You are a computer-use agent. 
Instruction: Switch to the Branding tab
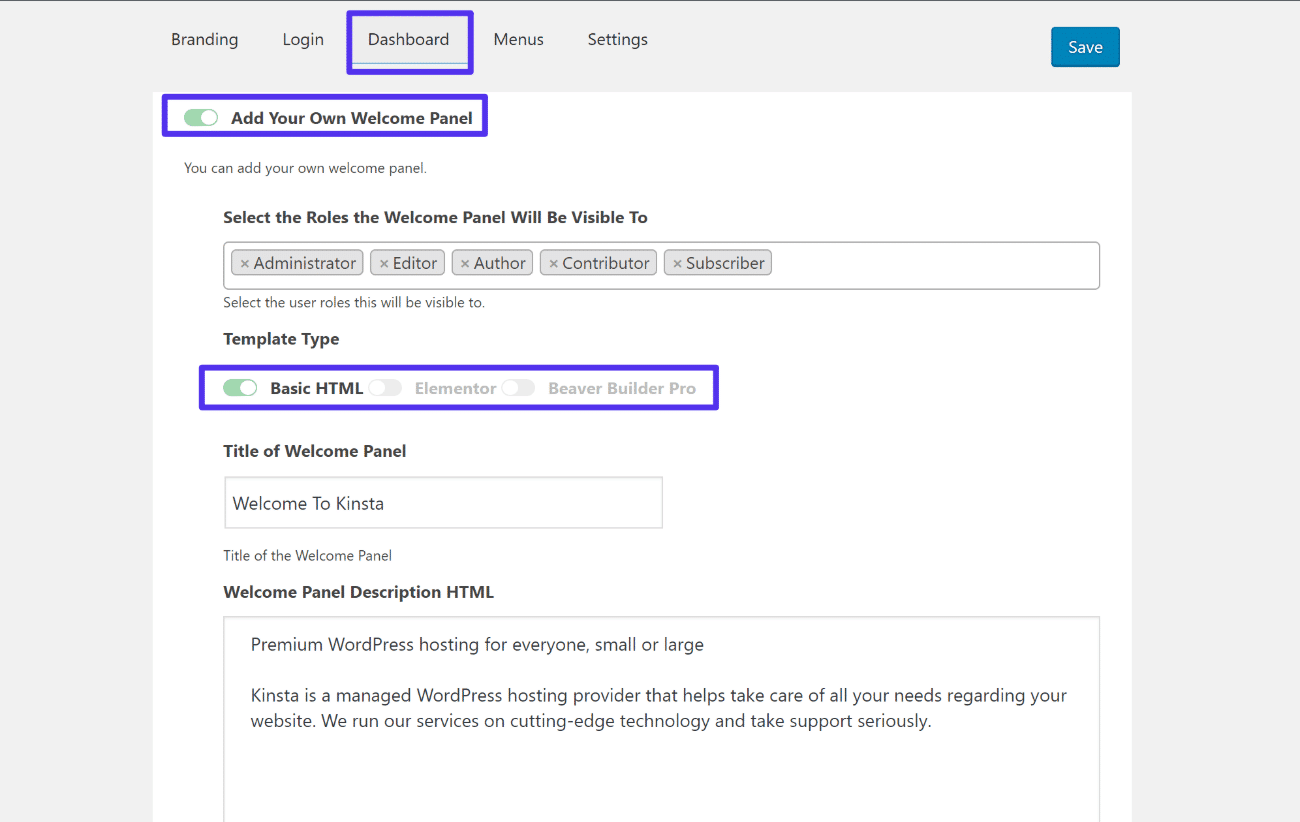click(x=204, y=39)
